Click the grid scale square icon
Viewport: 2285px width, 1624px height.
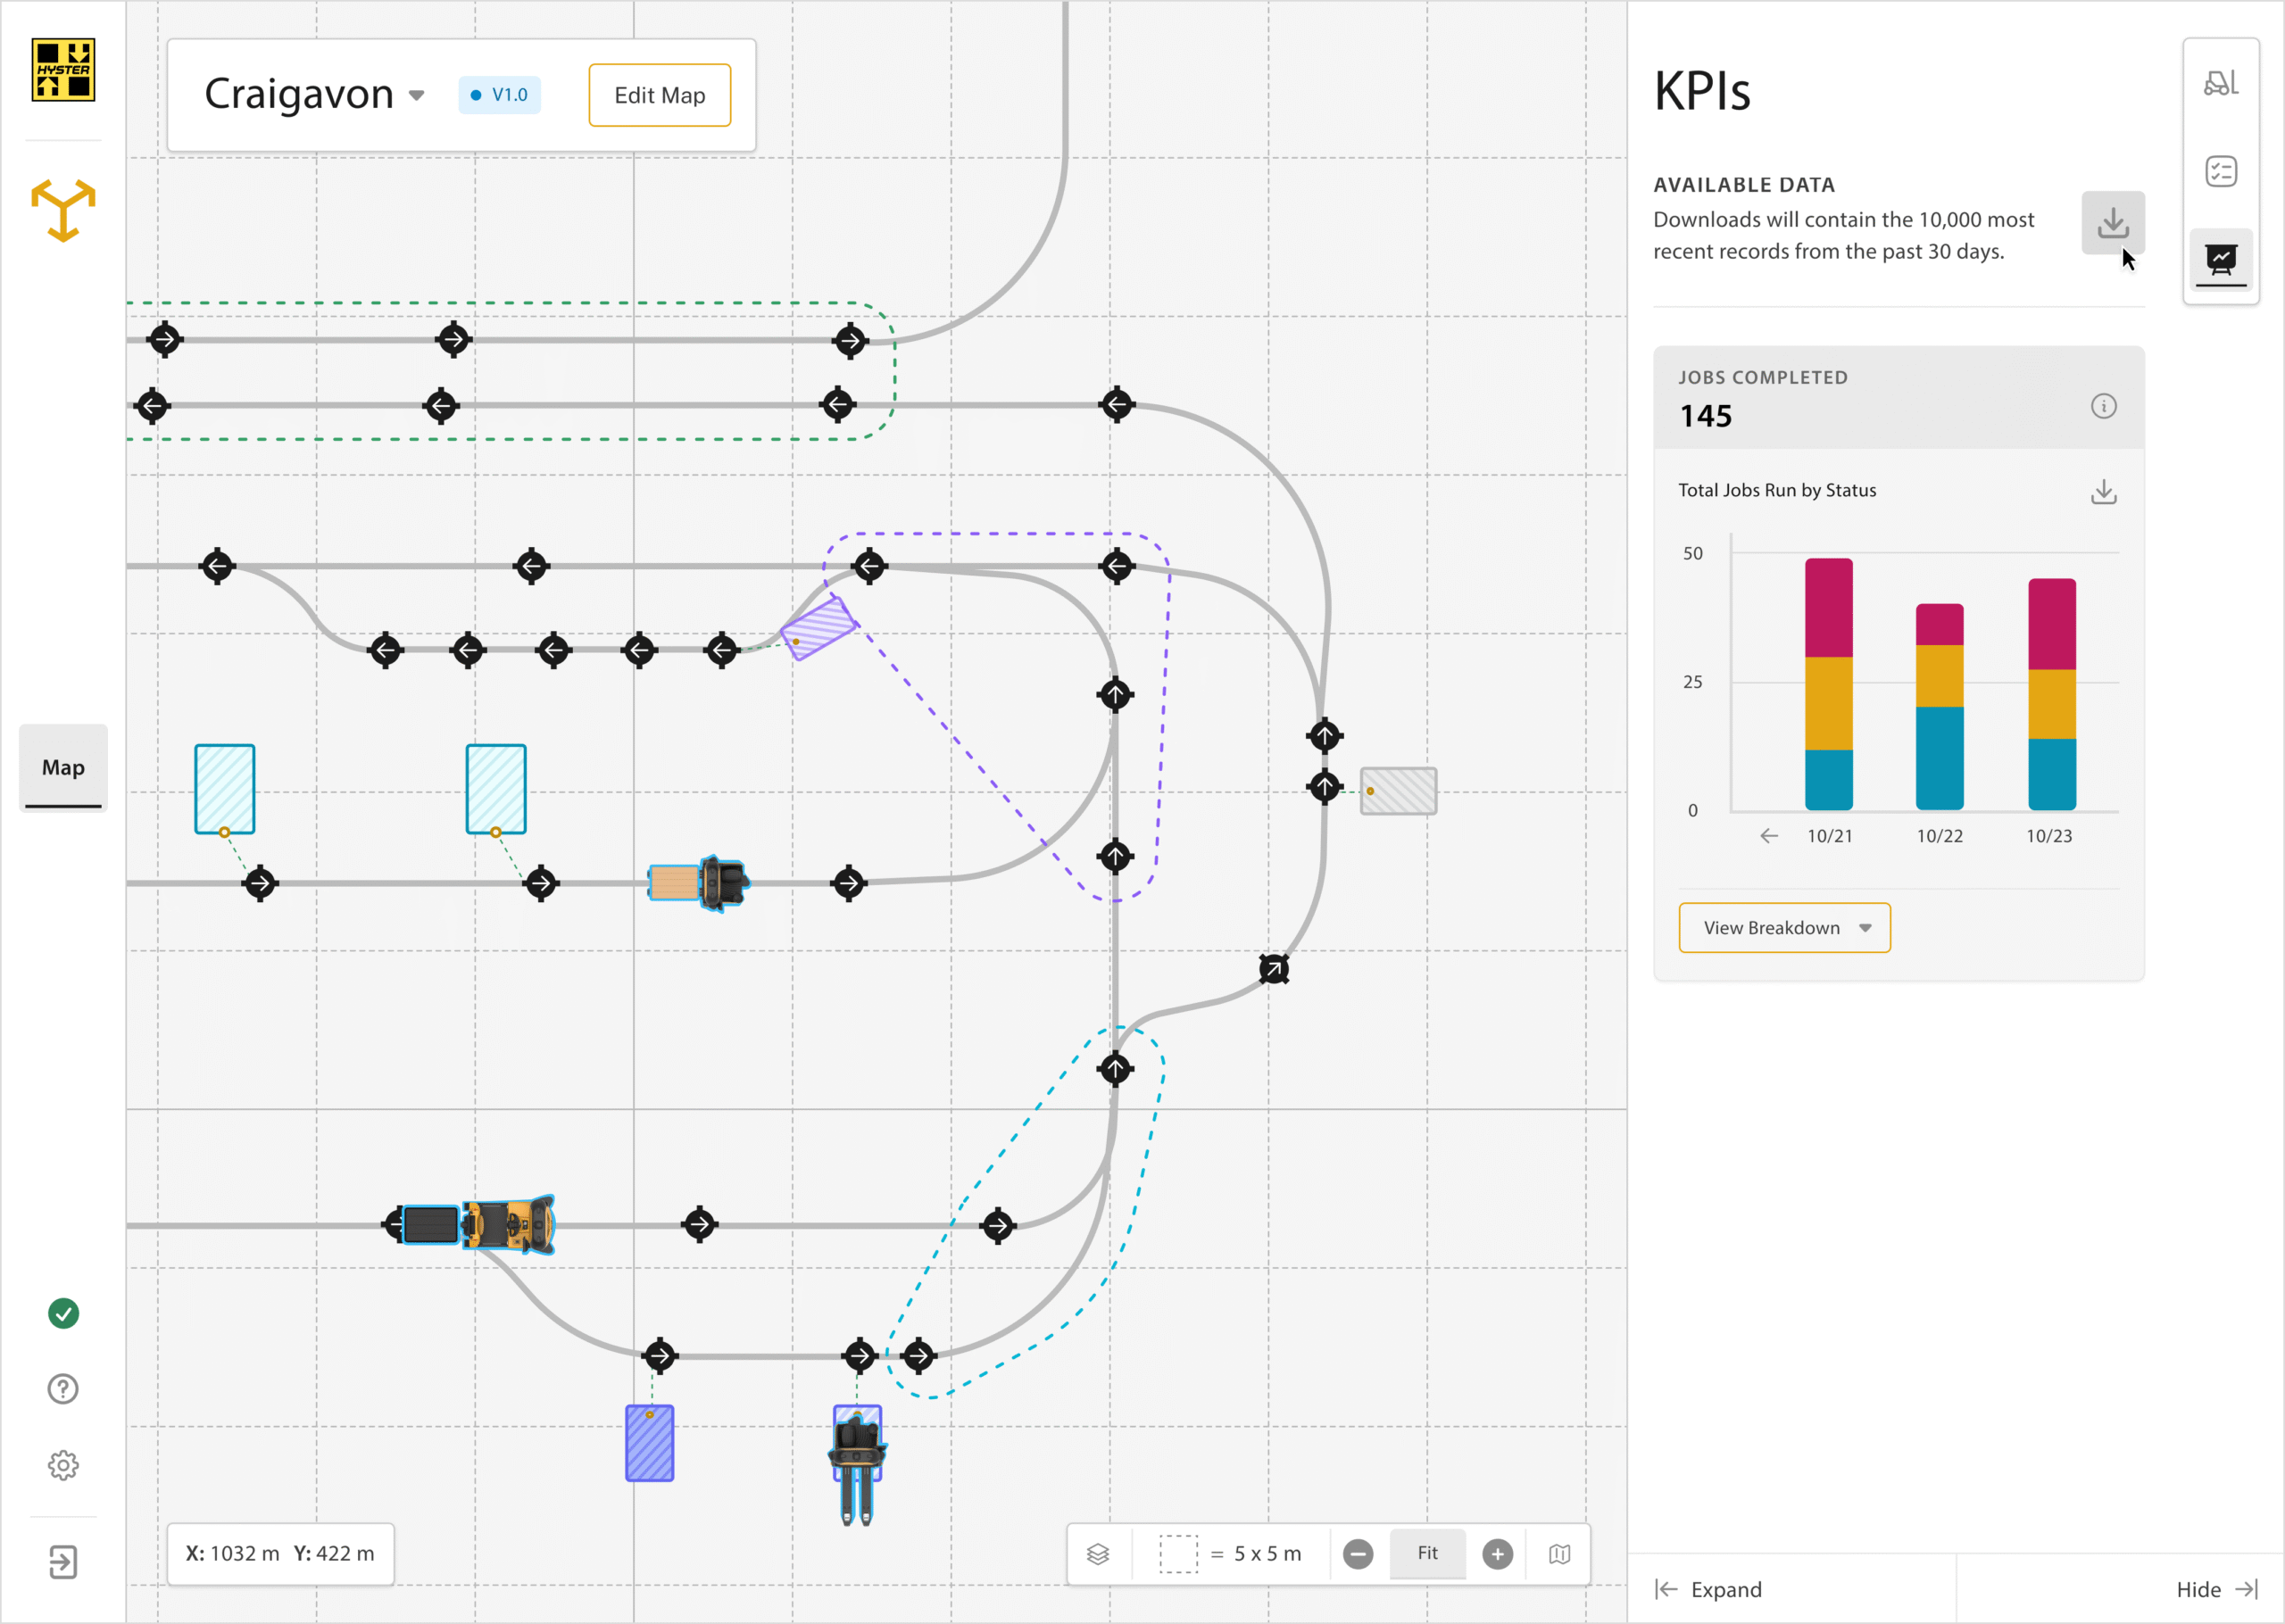pyautogui.click(x=1179, y=1554)
